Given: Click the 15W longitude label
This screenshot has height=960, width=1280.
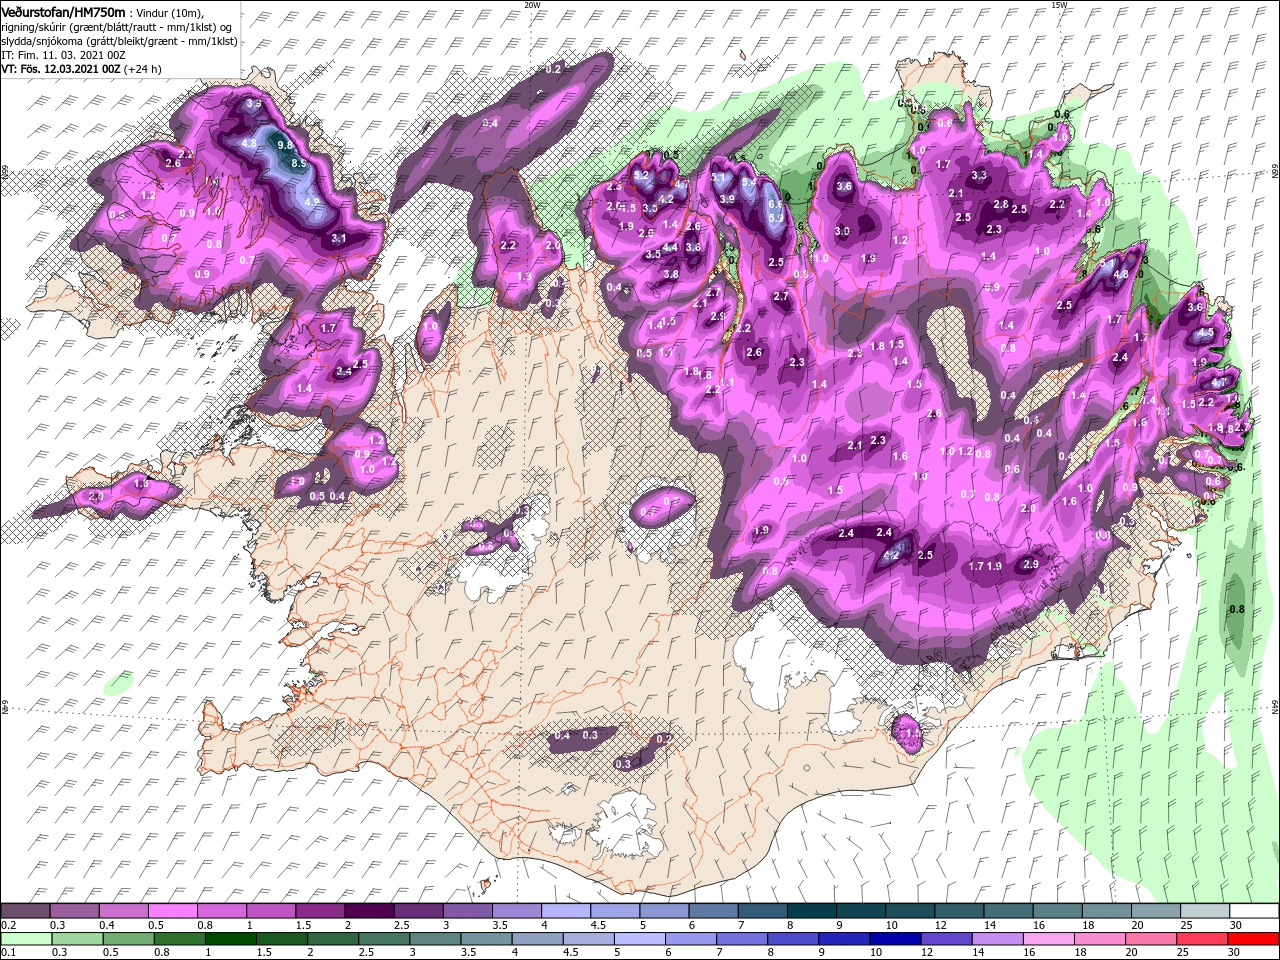Looking at the screenshot, I should [1059, 5].
